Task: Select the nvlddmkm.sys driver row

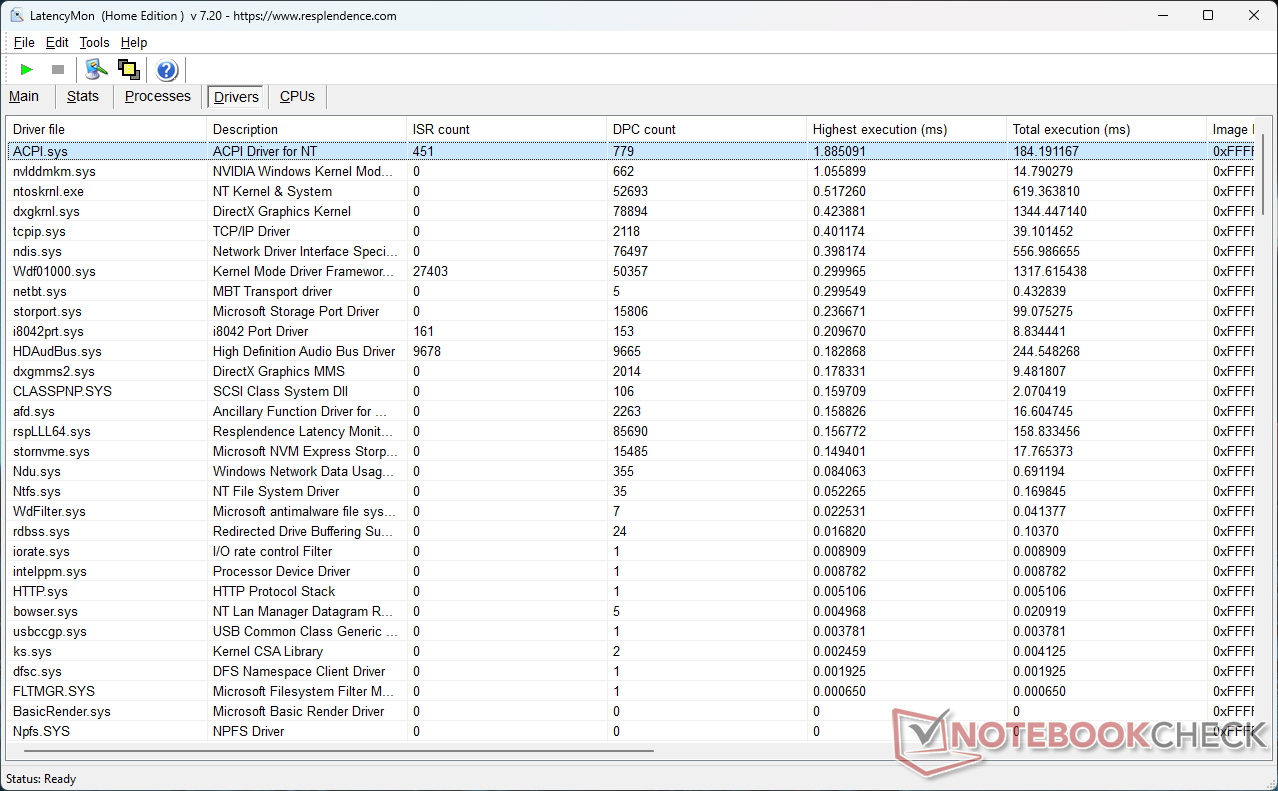Action: coord(631,171)
